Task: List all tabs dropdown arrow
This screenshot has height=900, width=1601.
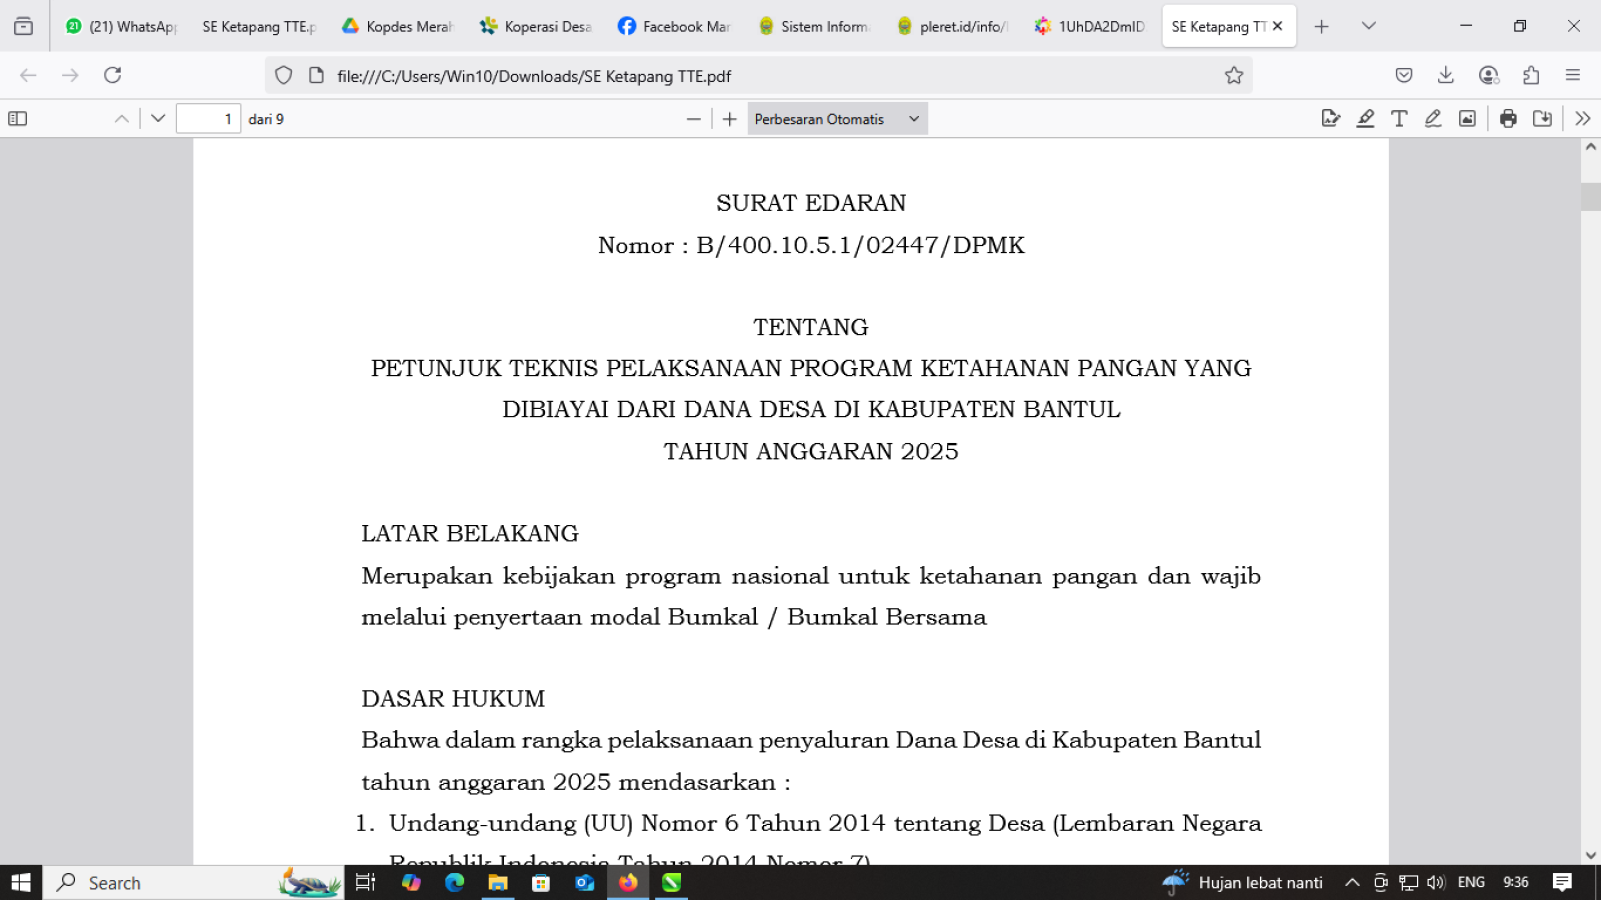Action: coord(1369,27)
